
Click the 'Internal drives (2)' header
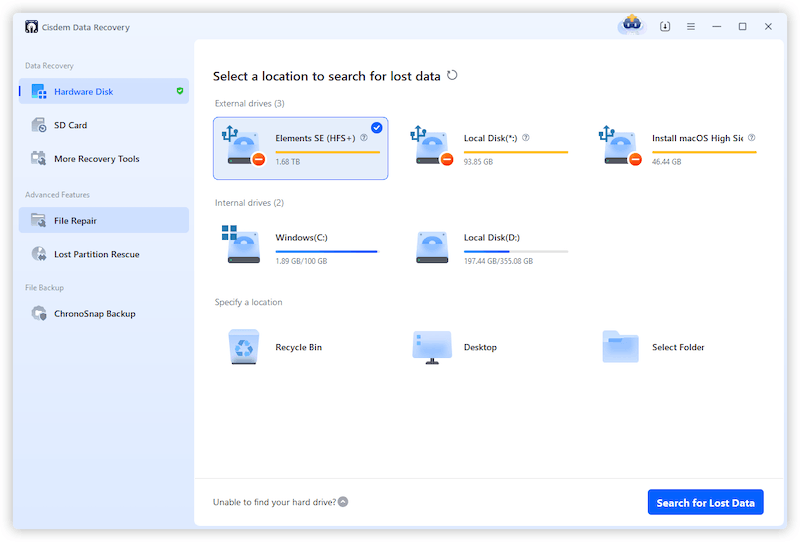[249, 203]
